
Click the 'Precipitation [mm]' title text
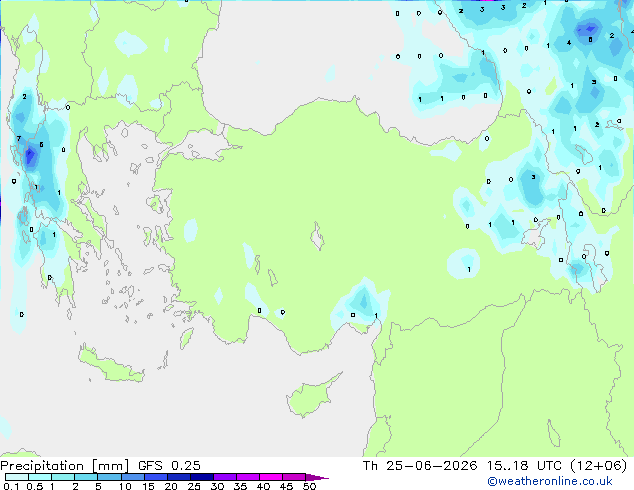click(65, 466)
